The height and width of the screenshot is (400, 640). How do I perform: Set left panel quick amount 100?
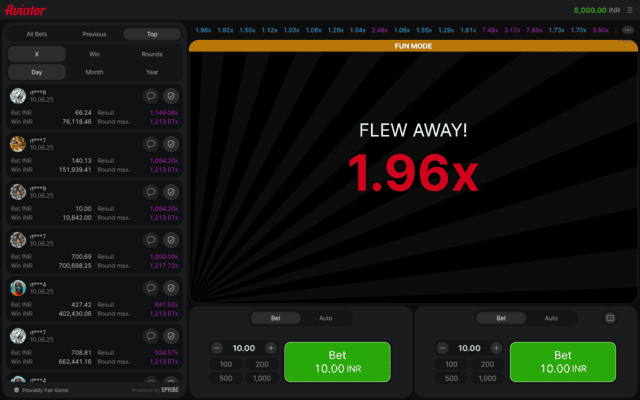coord(226,364)
